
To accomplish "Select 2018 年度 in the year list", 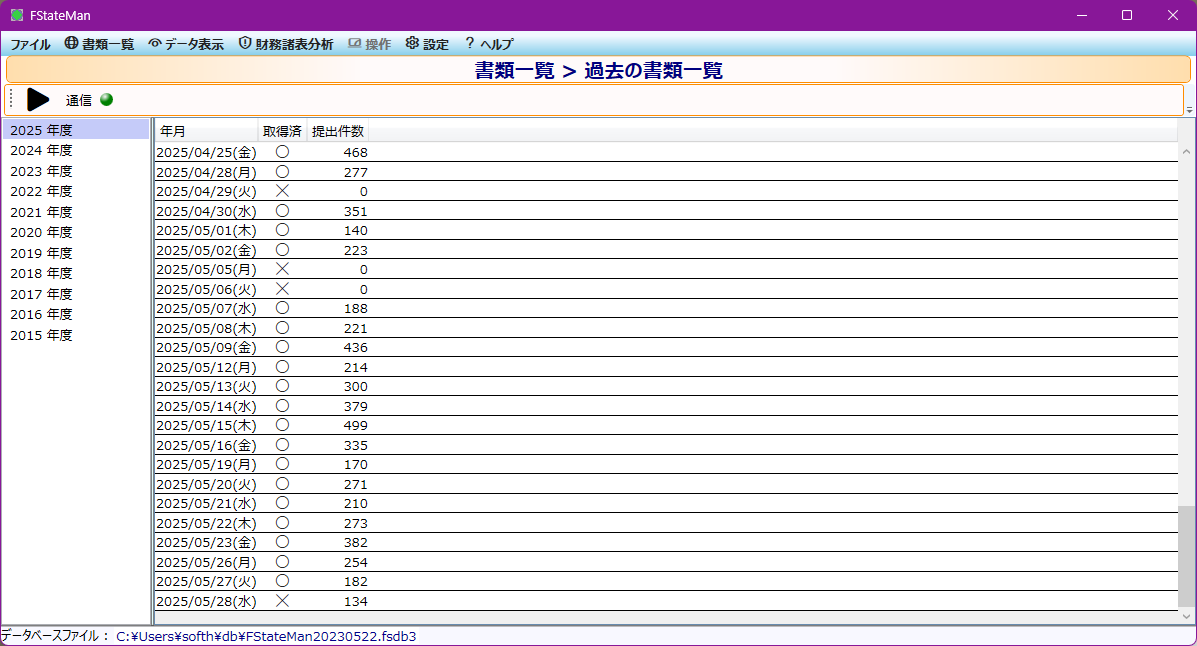I will (x=76, y=273).
